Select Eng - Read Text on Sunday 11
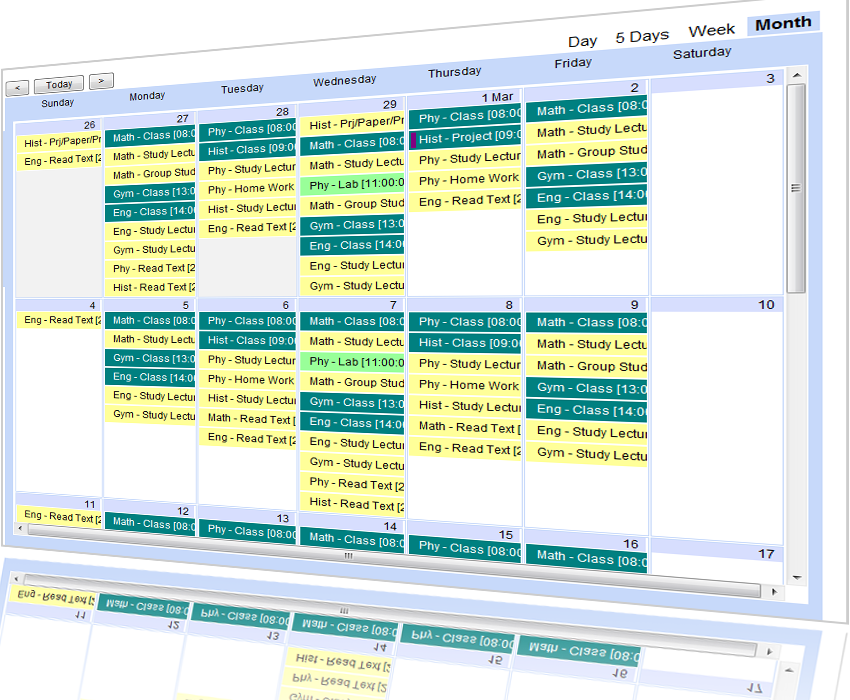The height and width of the screenshot is (700, 850). point(60,516)
